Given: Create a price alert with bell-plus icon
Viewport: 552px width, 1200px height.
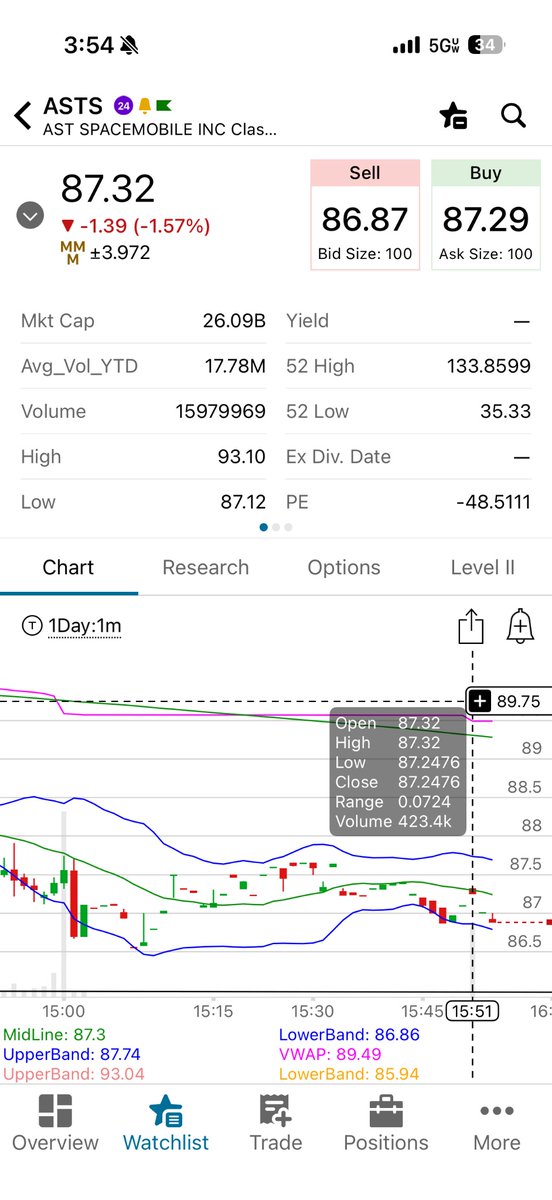Looking at the screenshot, I should 520,626.
